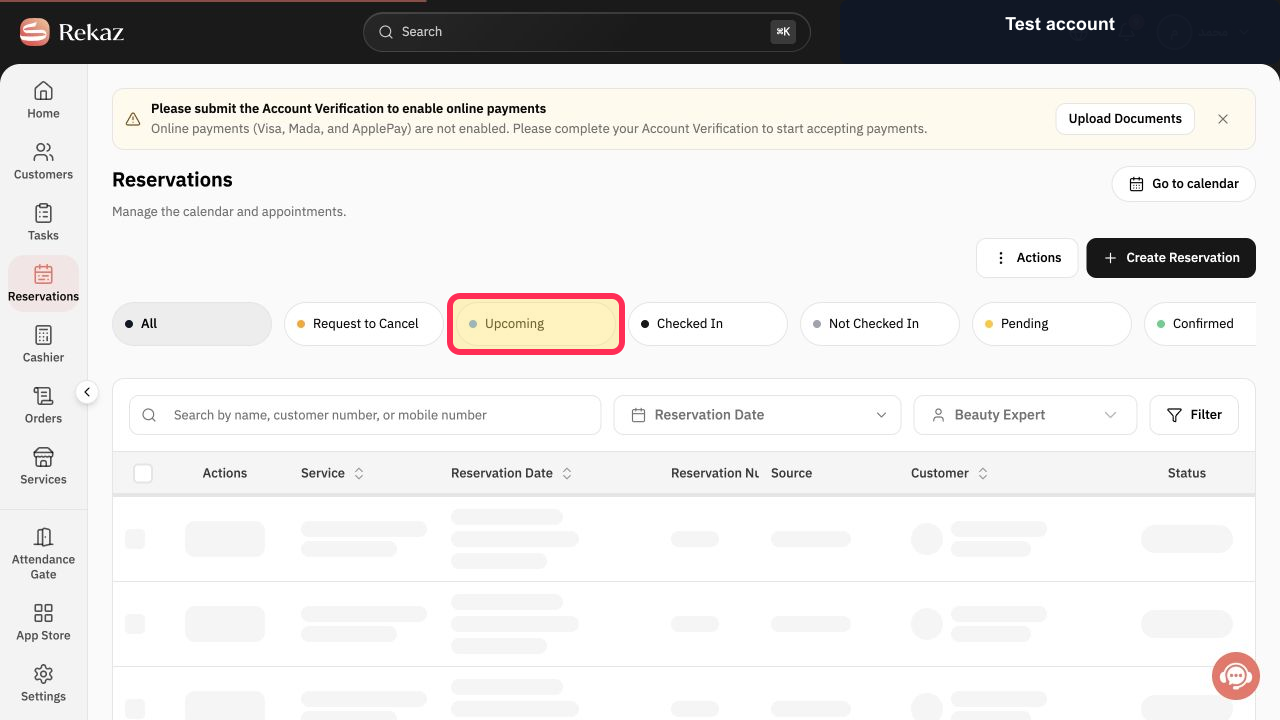1280x720 pixels.
Task: Focus the name or mobile number search field
Action: (x=365, y=415)
